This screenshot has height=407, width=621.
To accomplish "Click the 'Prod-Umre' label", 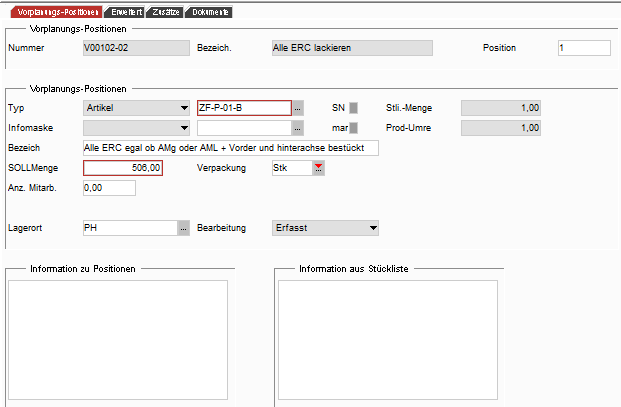I will pyautogui.click(x=408, y=128).
